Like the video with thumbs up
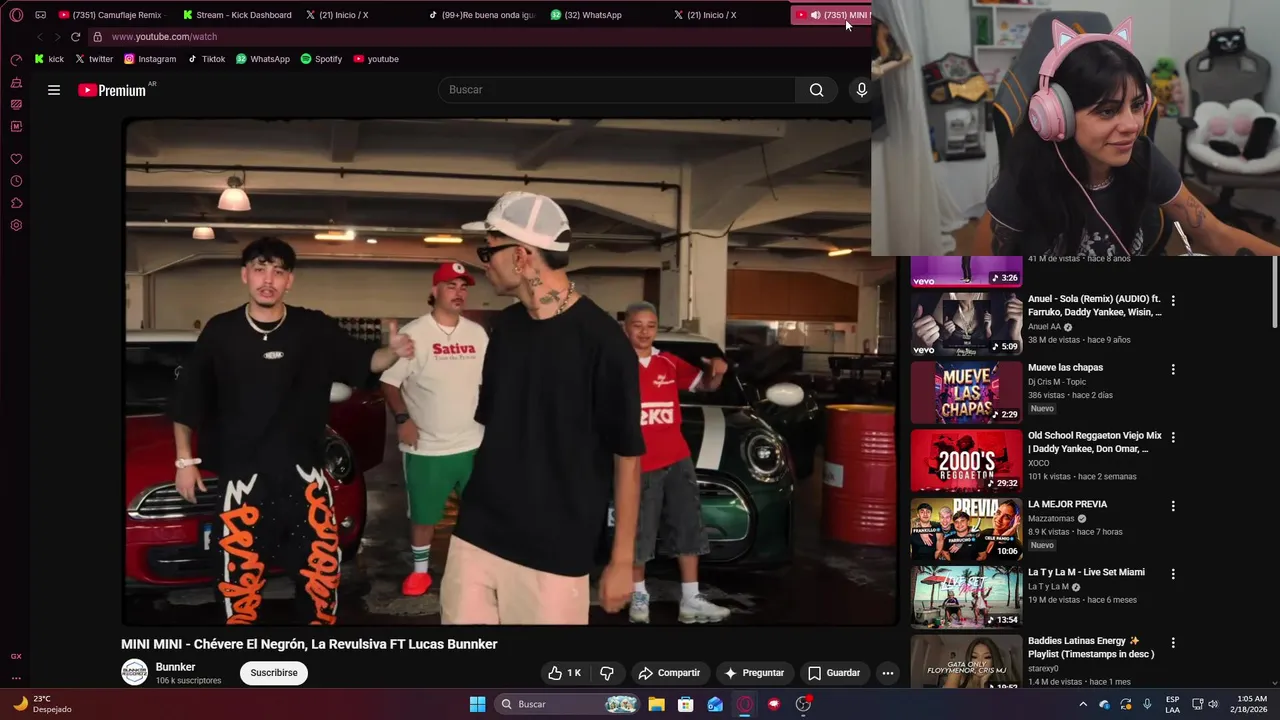The height and width of the screenshot is (720, 1280). click(x=564, y=673)
